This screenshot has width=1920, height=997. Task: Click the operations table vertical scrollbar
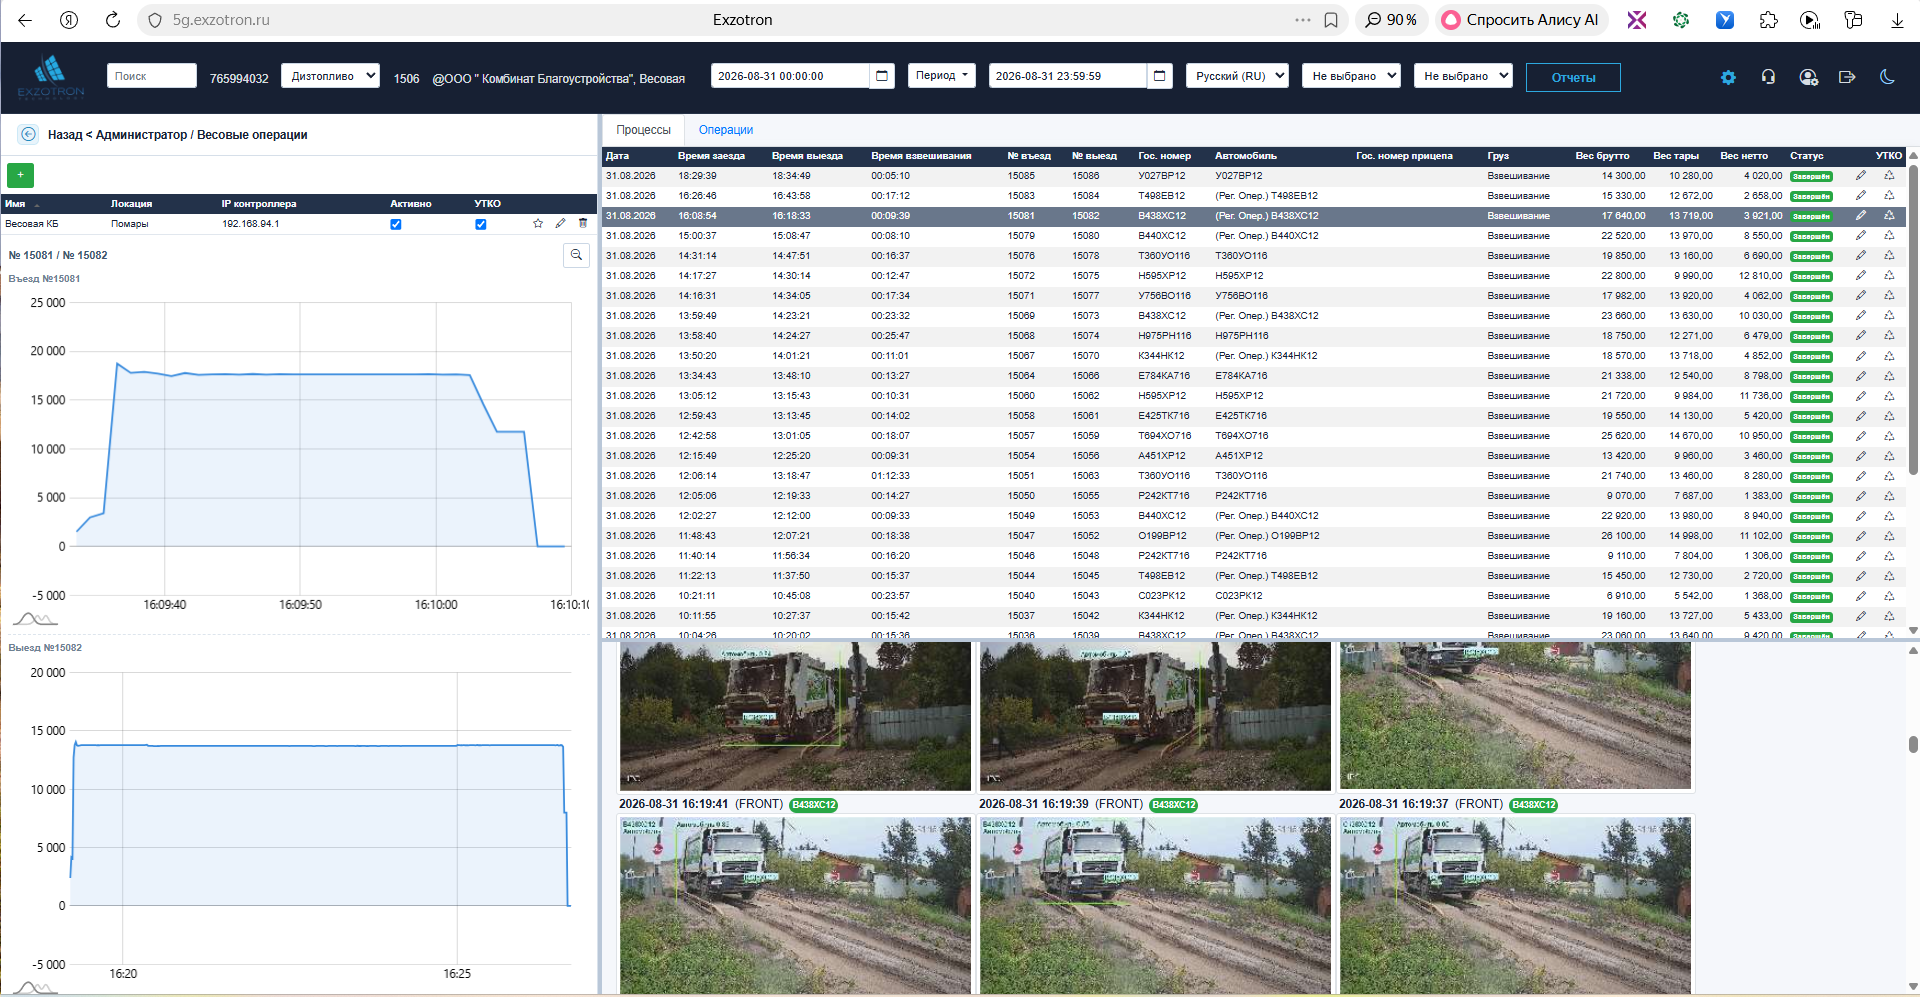1913,320
